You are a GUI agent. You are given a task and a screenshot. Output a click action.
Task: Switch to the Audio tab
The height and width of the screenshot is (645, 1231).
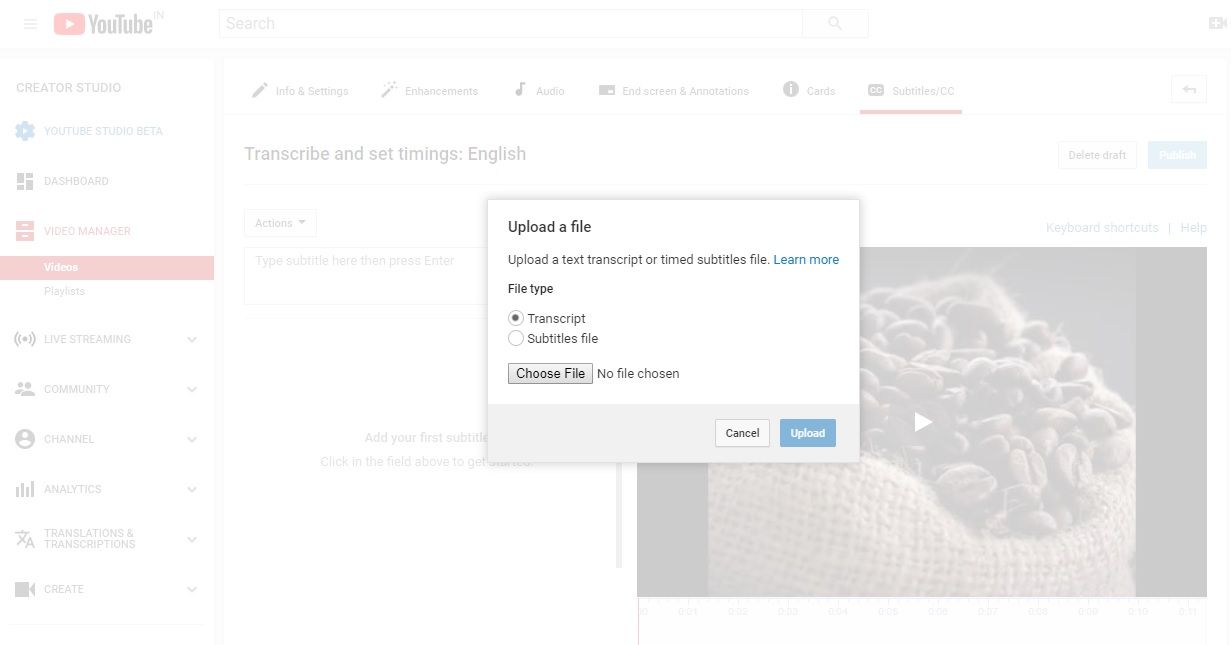[539, 91]
